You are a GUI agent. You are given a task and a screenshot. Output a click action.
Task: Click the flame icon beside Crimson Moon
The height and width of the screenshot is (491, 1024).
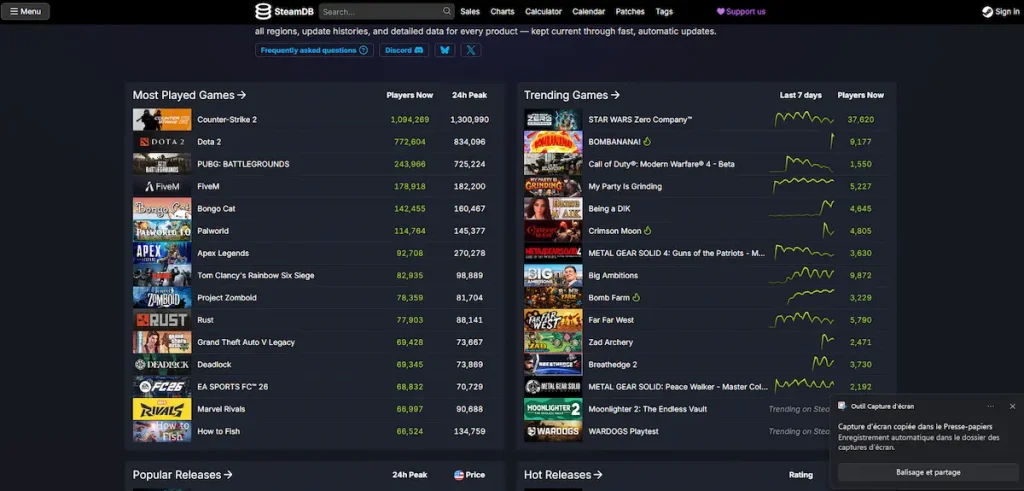coord(648,230)
